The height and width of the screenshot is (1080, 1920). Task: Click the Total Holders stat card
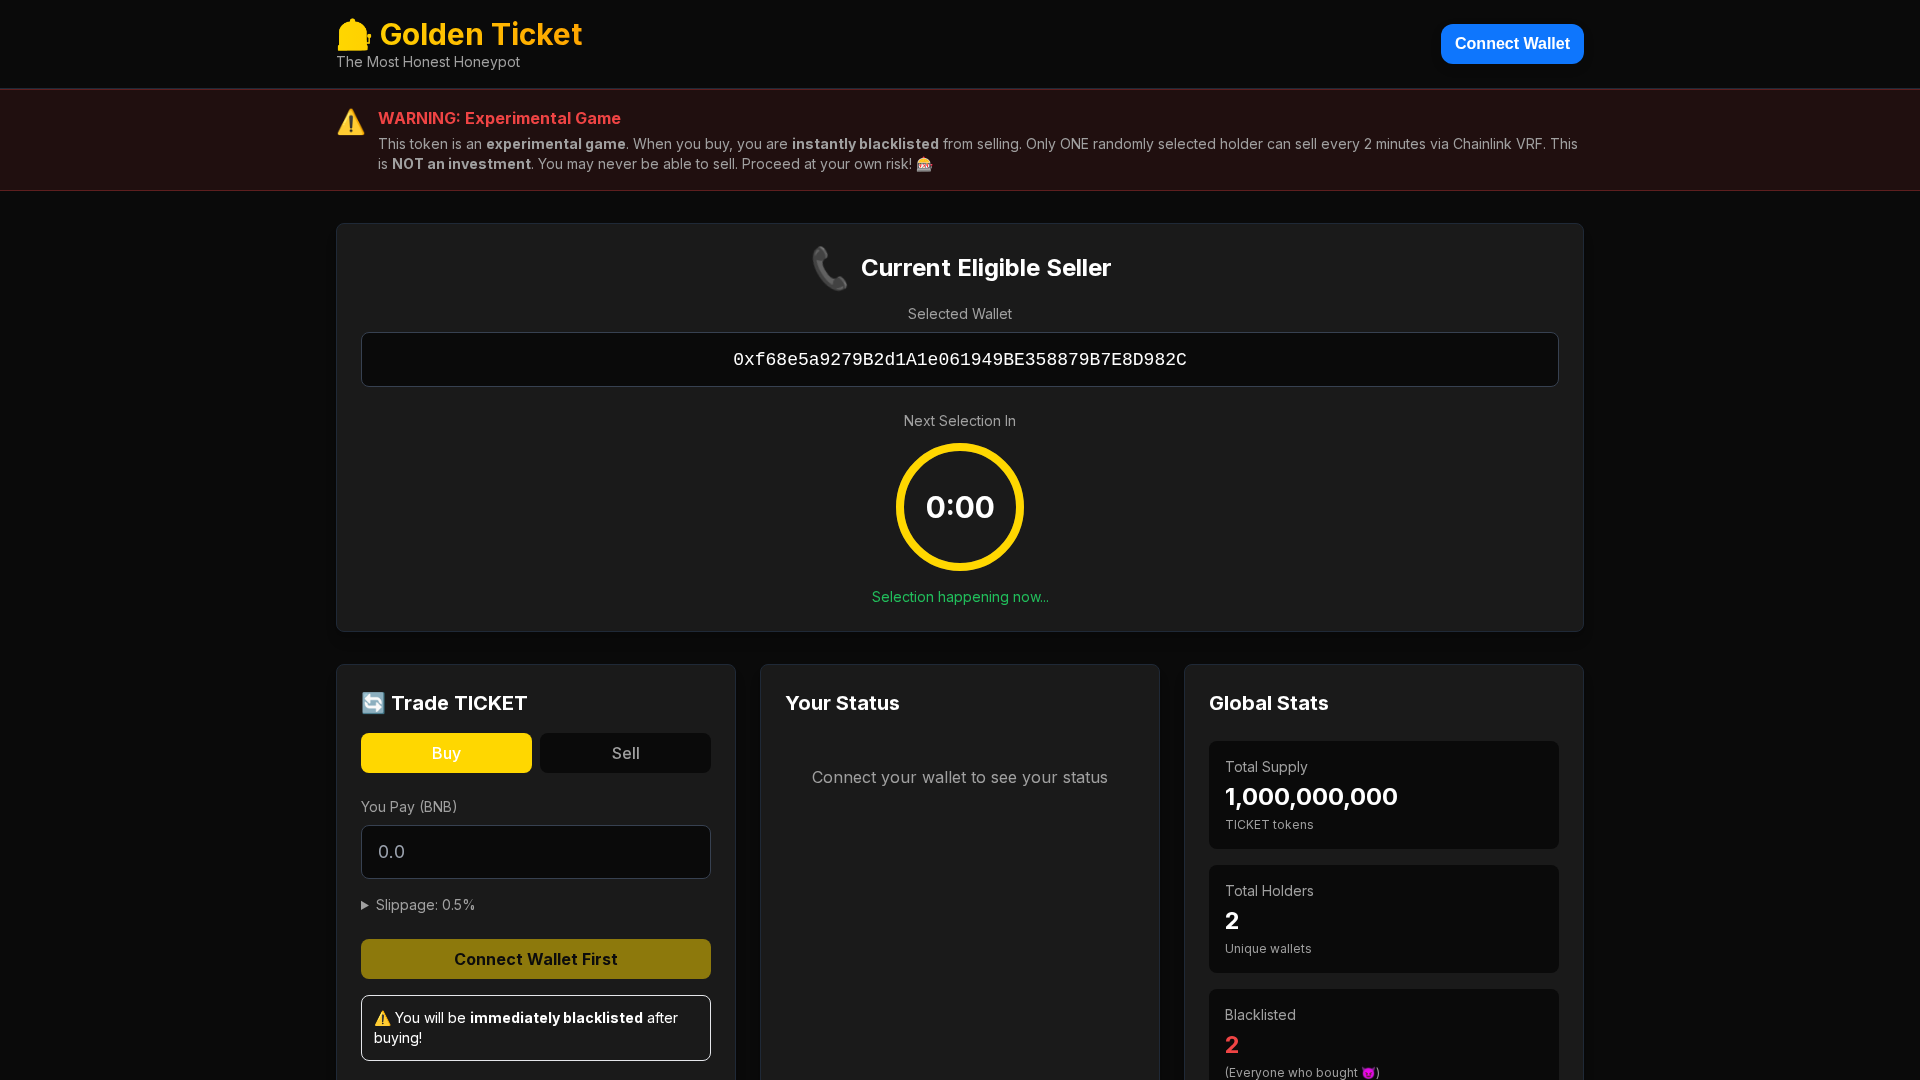click(x=1384, y=919)
